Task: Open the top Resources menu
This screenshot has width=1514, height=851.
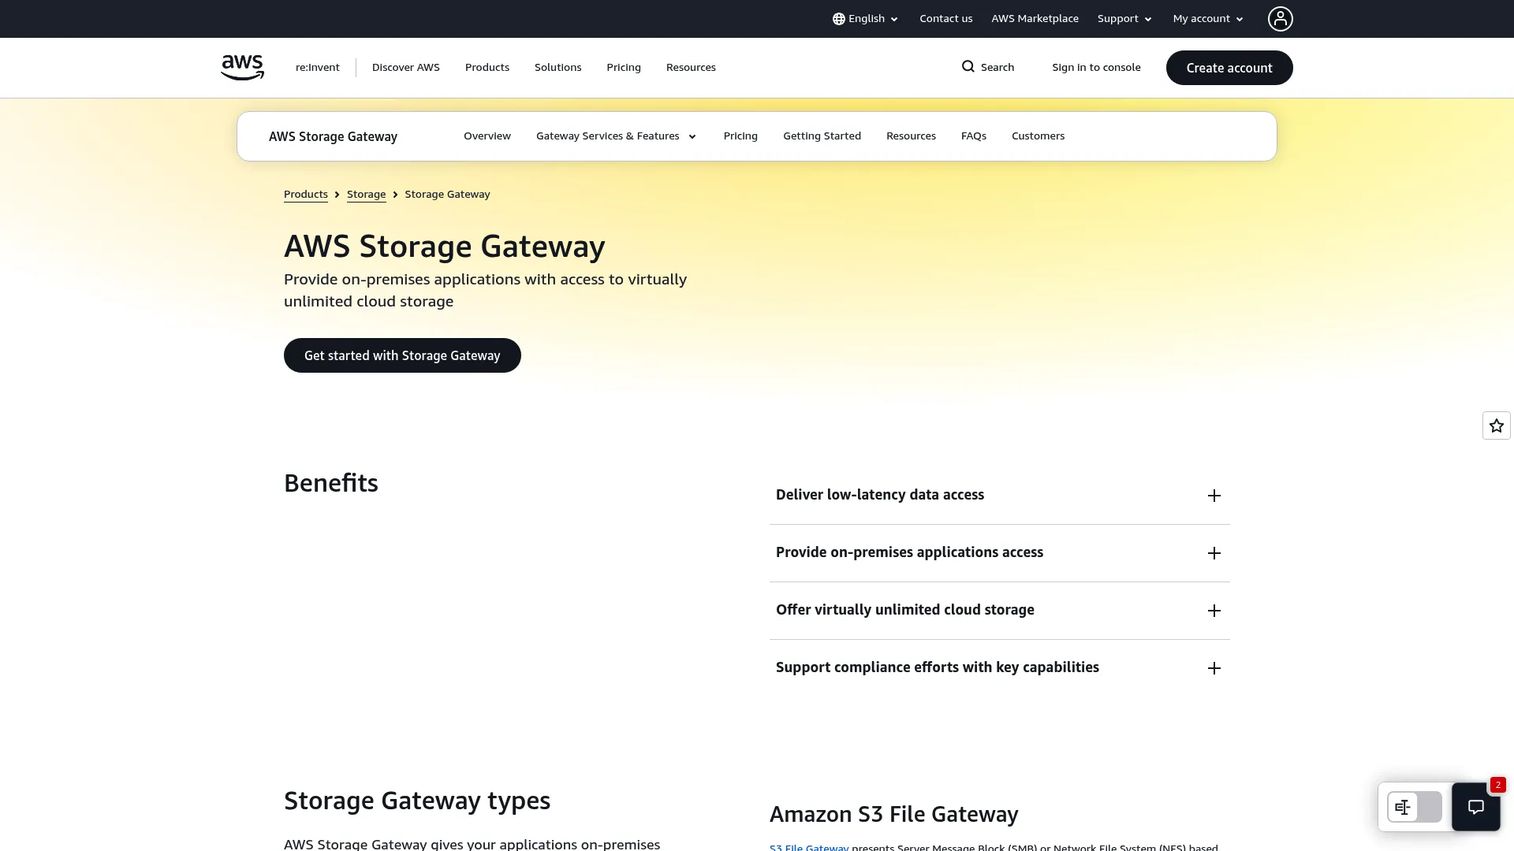Action: pyautogui.click(x=691, y=68)
